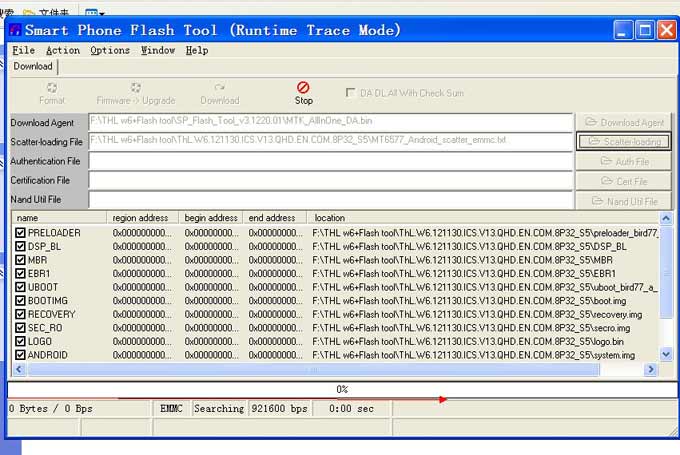Image resolution: width=680 pixels, height=455 pixels.
Task: Click the EMMC status bar entry
Action: (171, 409)
